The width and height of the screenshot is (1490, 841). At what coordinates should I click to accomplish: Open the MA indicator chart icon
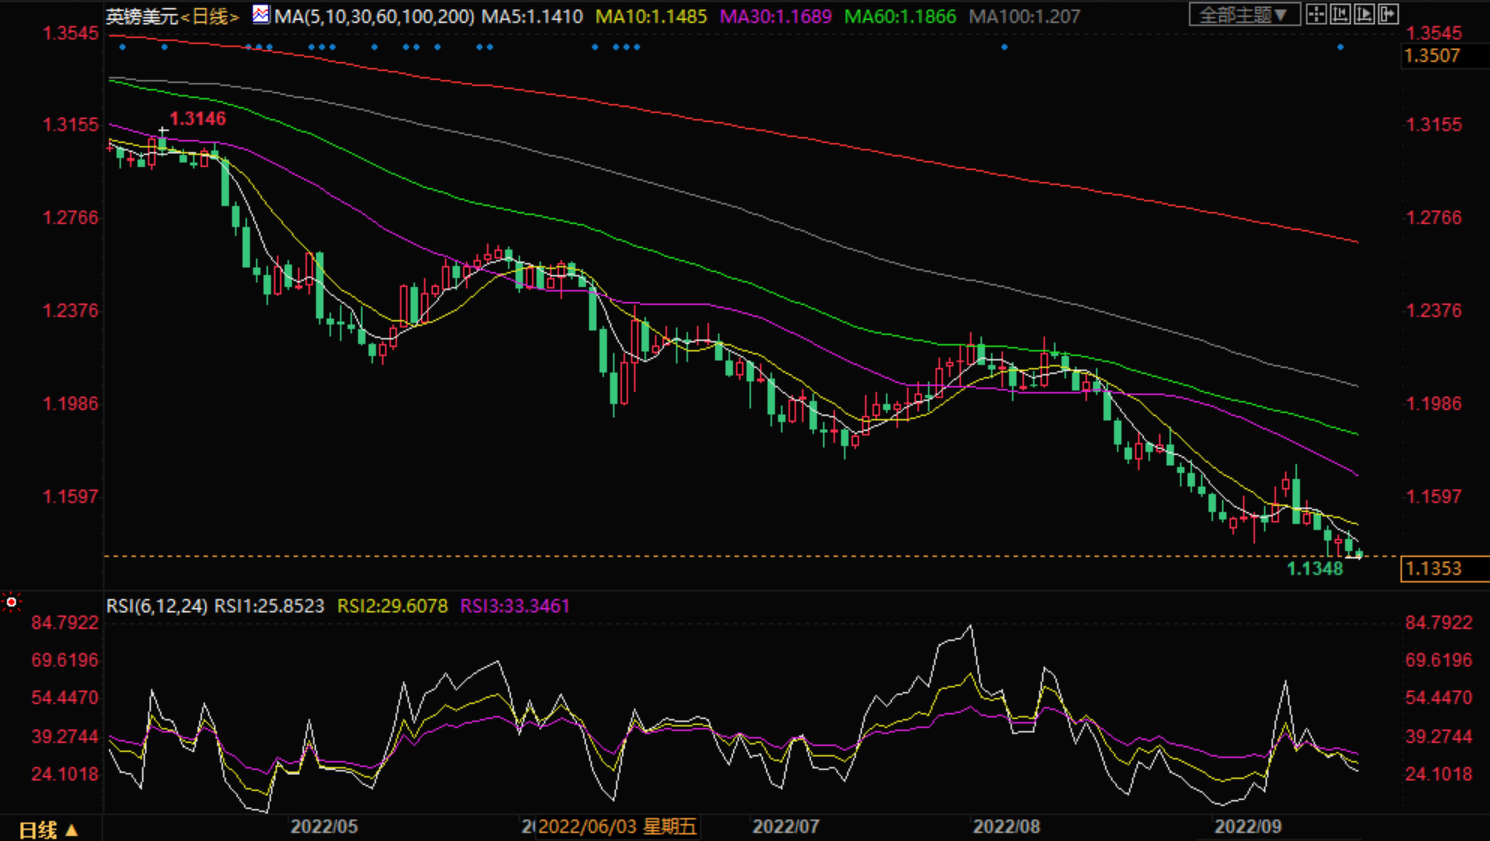click(x=261, y=15)
